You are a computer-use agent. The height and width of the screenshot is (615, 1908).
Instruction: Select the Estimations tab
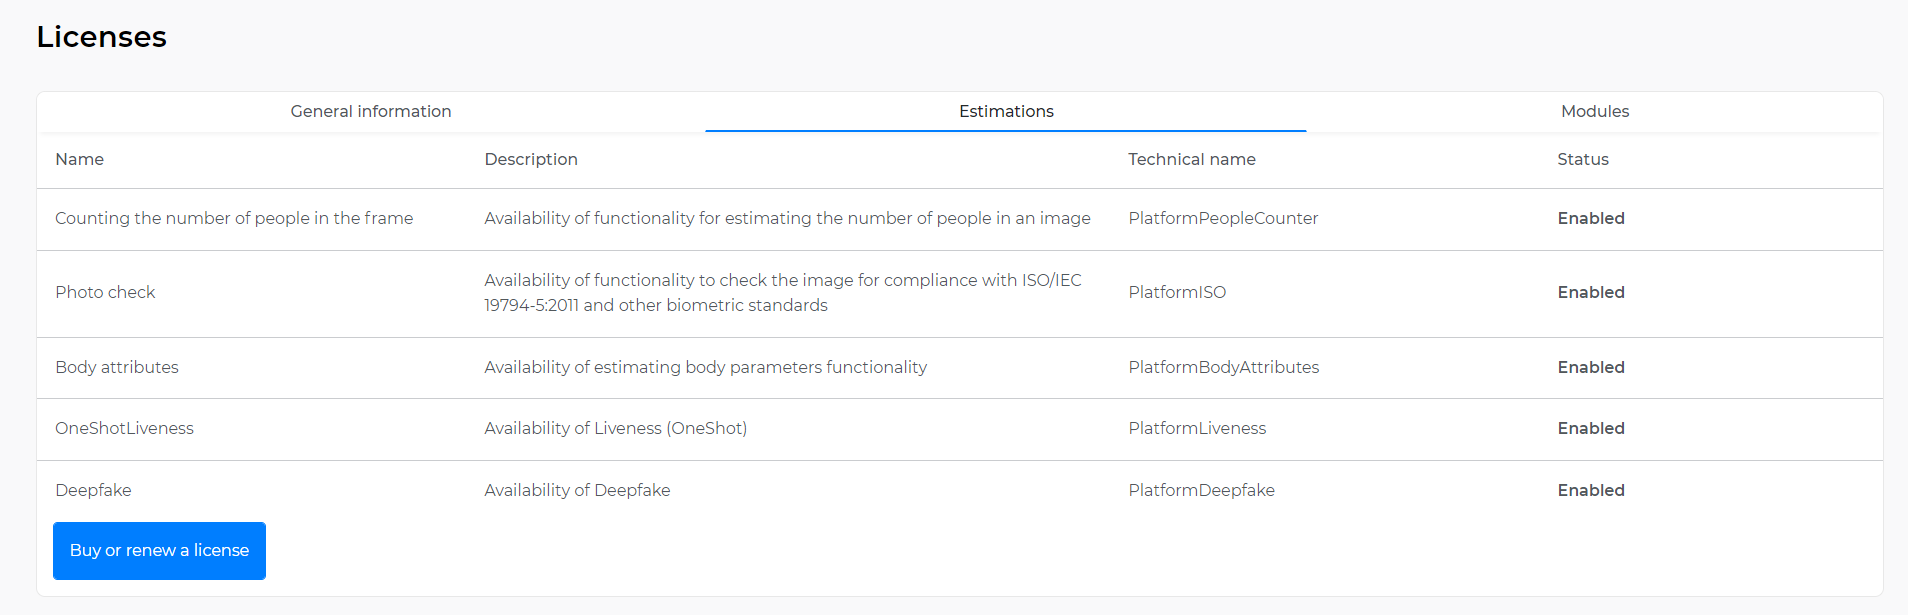[x=1006, y=111]
